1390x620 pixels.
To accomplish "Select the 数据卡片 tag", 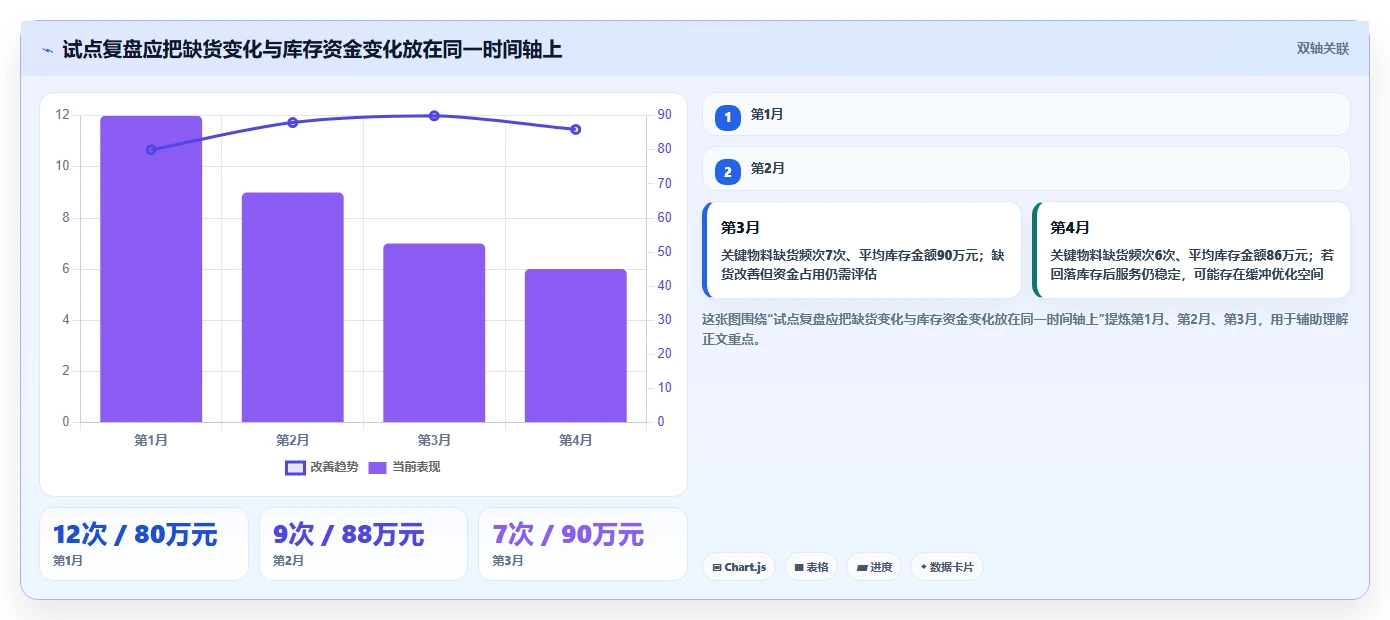I will click(946, 567).
